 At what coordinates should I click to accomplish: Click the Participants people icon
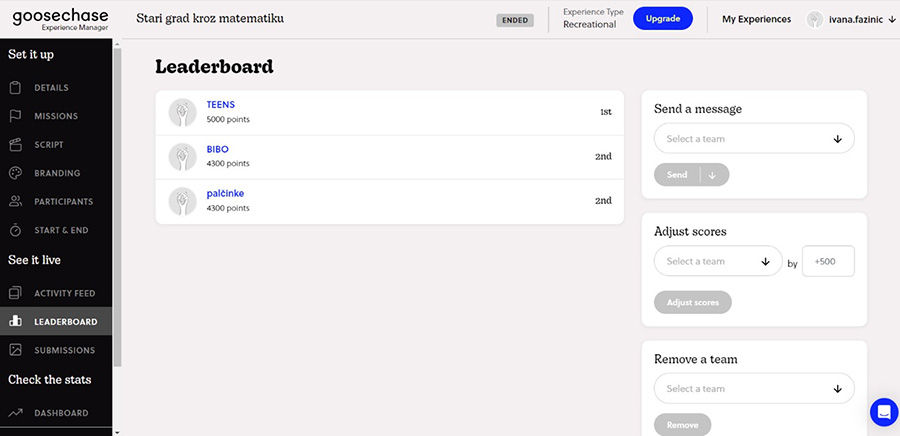click(15, 201)
